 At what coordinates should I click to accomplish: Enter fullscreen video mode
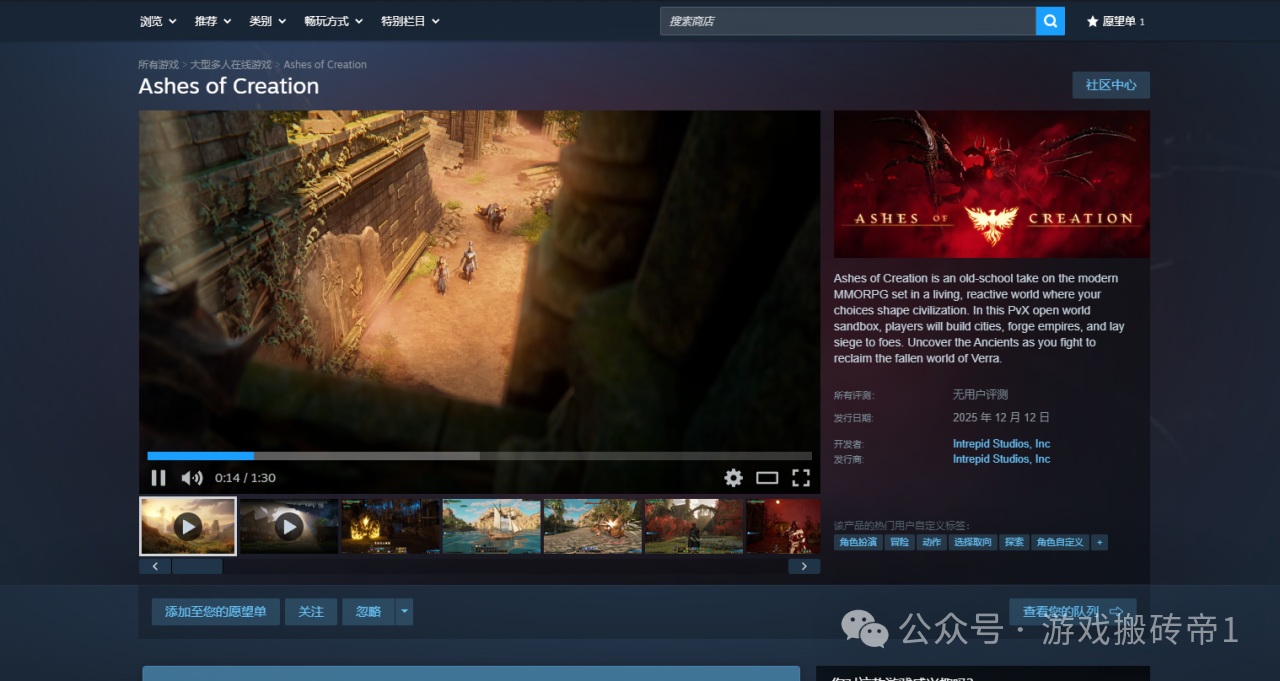click(x=801, y=478)
